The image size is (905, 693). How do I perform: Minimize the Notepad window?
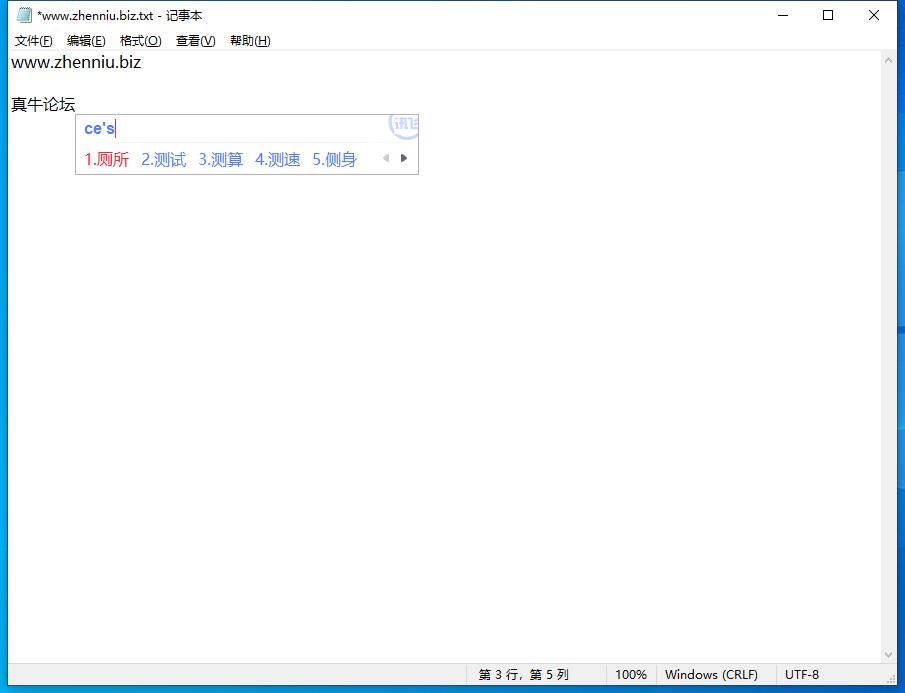(x=783, y=16)
